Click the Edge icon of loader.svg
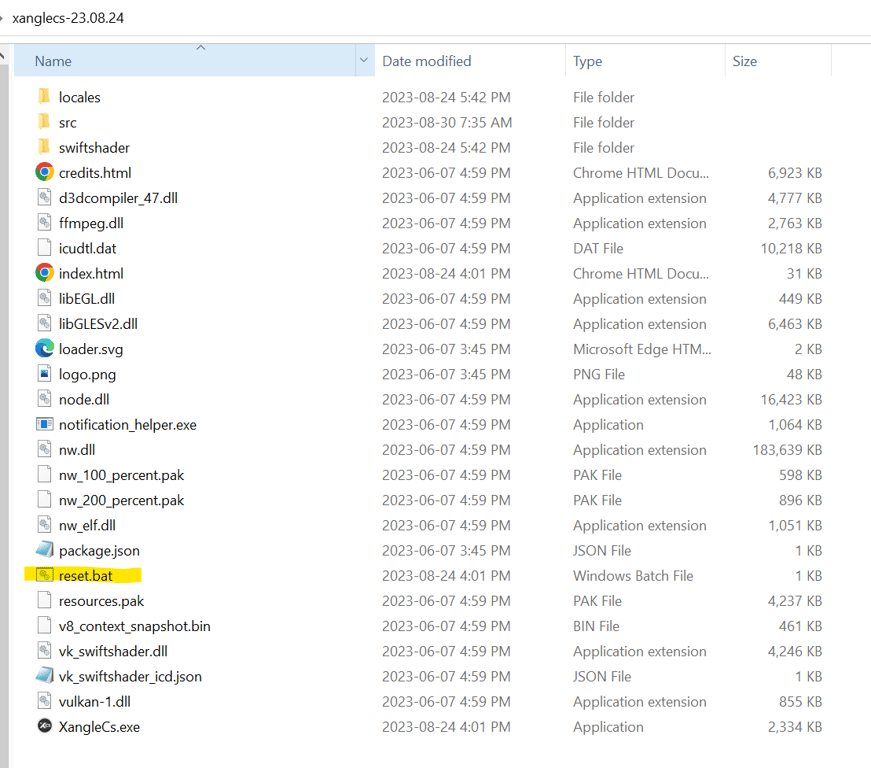This screenshot has width=871, height=768. pyautogui.click(x=44, y=348)
